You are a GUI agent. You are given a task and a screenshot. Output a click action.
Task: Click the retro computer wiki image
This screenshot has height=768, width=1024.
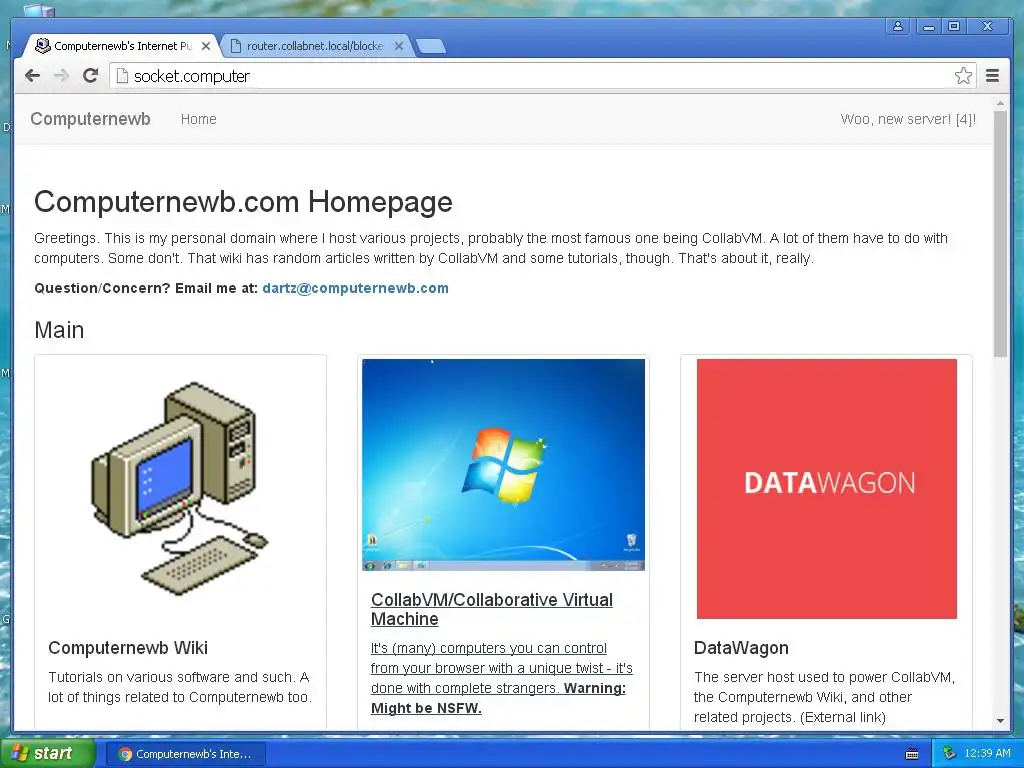point(180,488)
